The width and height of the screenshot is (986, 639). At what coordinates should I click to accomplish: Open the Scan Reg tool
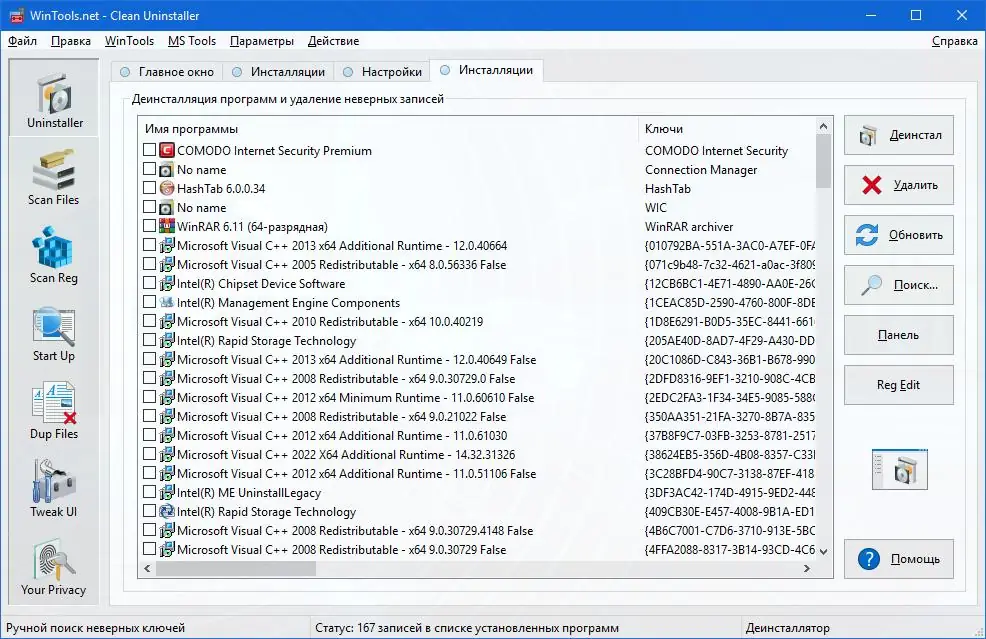[x=54, y=254]
